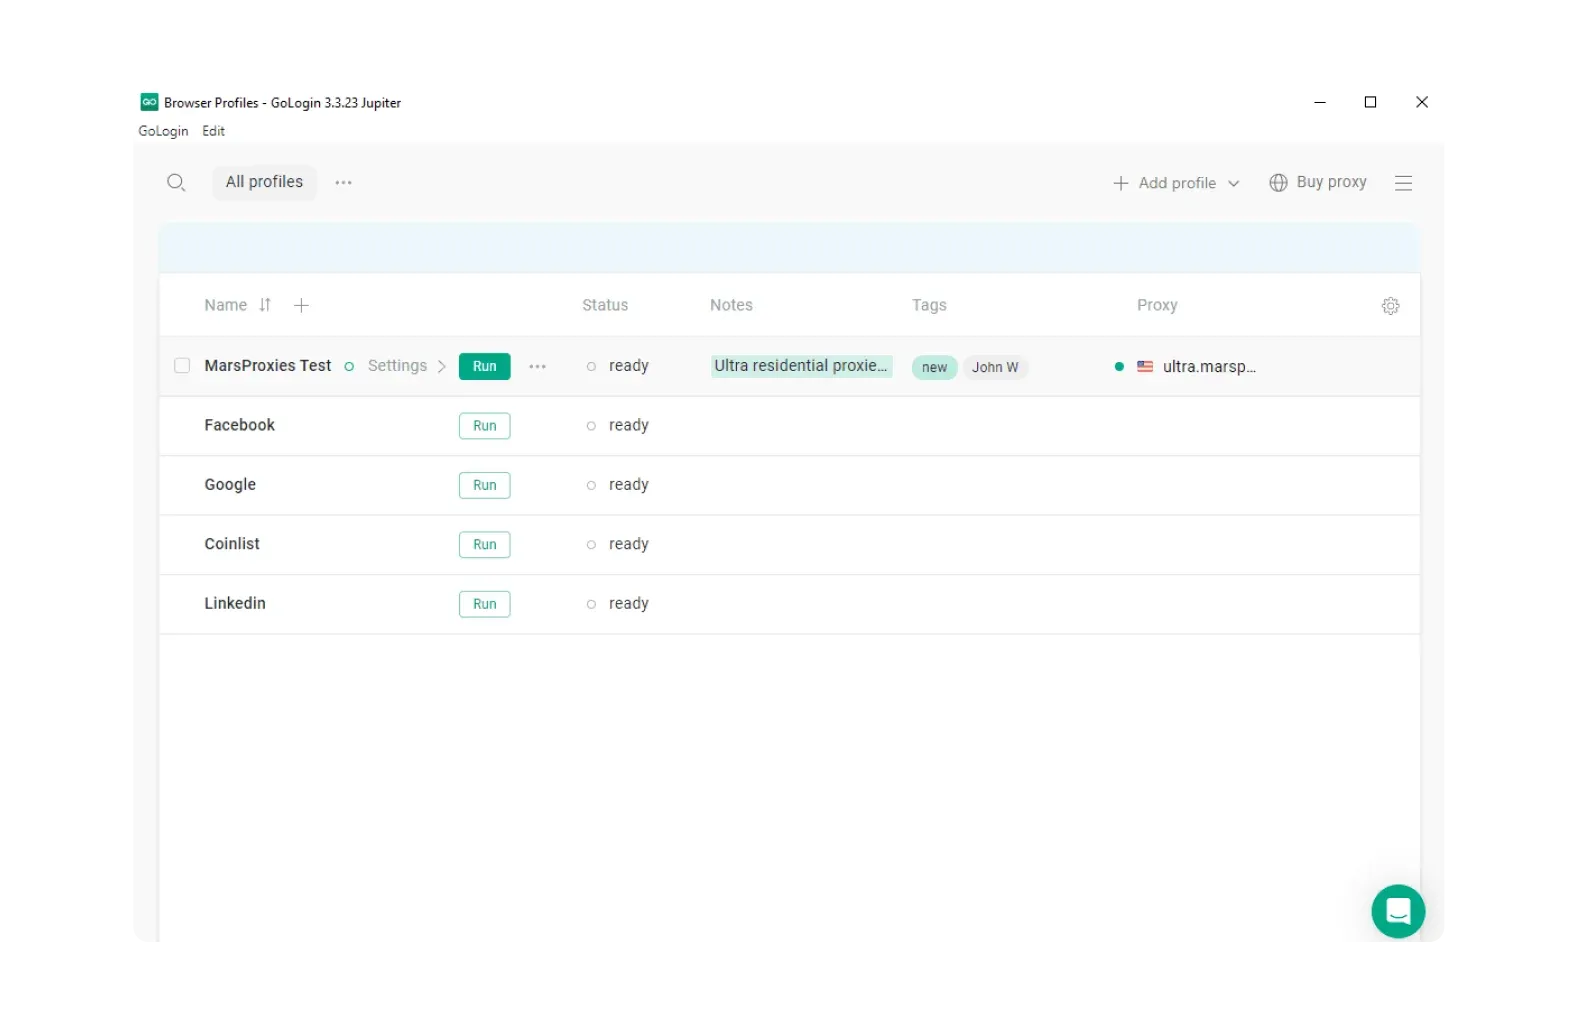Minimize the GoLogin window
The height and width of the screenshot is (1029, 1578).
tap(1320, 102)
